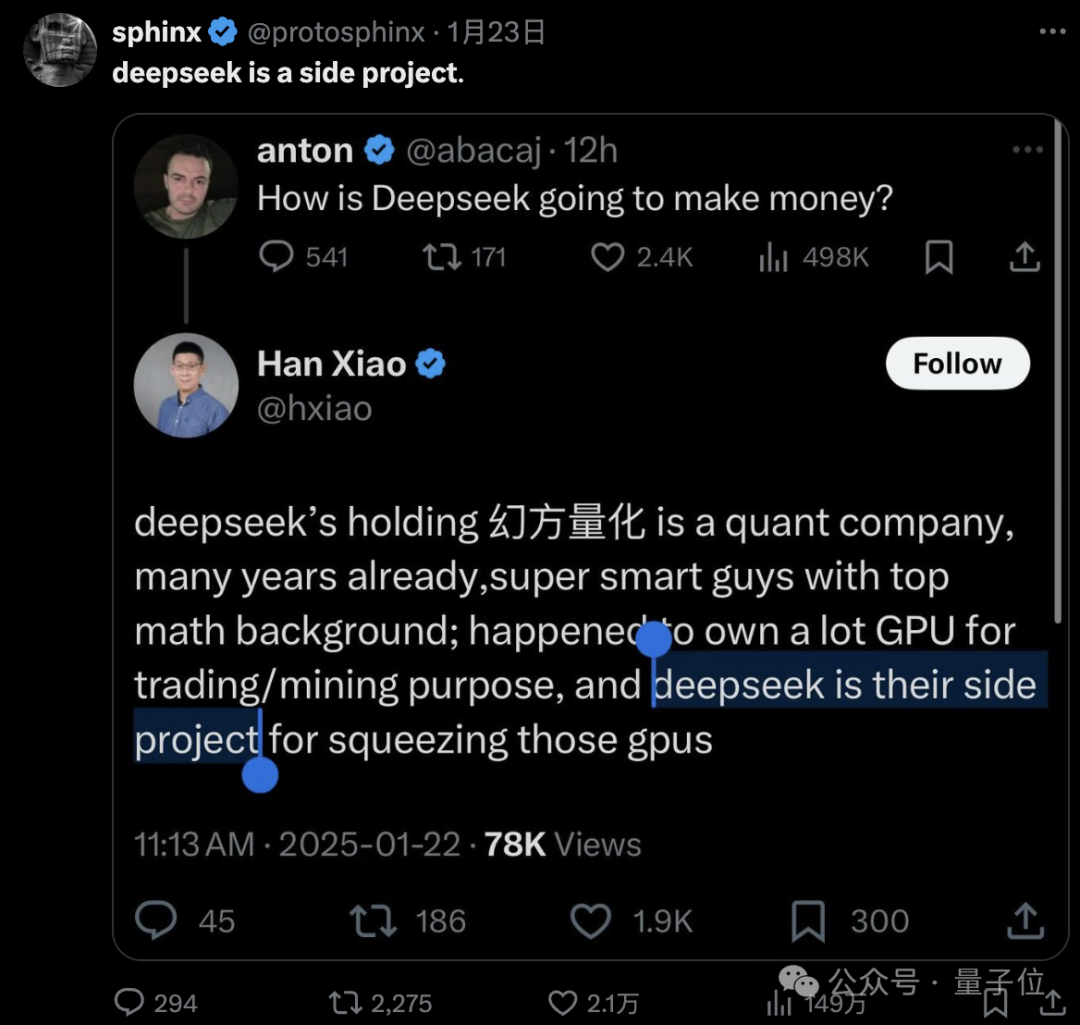Open the 1月23日 timestamp link
Viewport: 1080px width, 1025px height.
496,31
